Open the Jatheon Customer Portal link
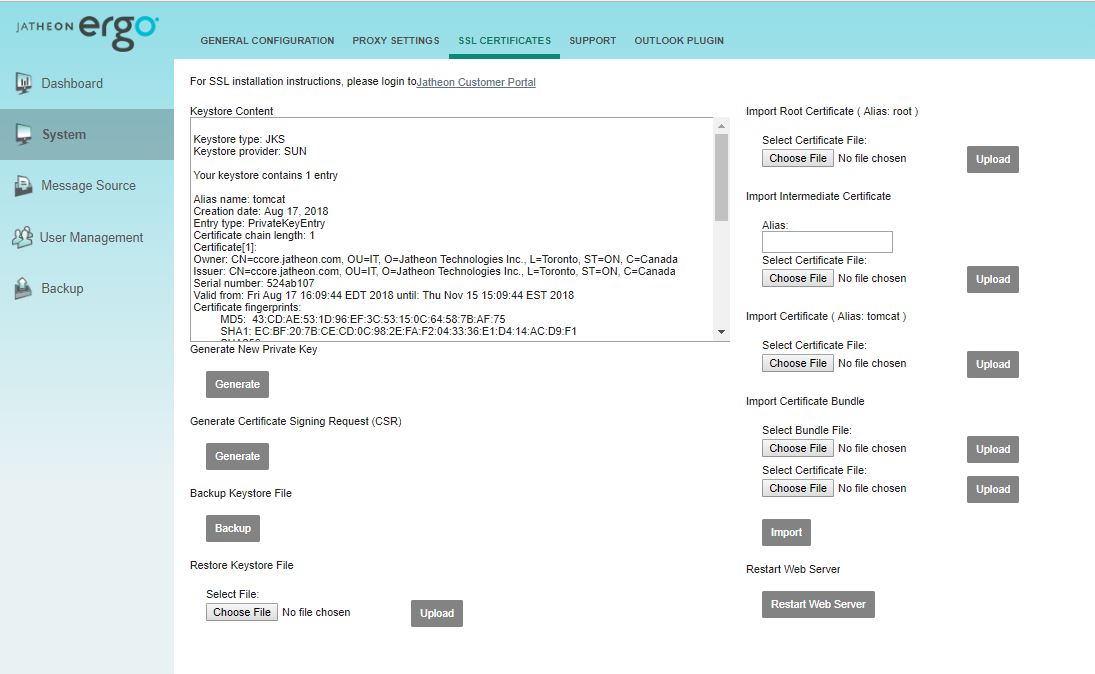The image size is (1095, 674). pos(476,82)
